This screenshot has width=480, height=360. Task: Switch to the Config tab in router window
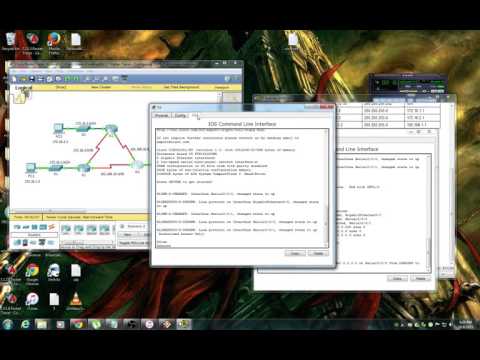(x=180, y=116)
